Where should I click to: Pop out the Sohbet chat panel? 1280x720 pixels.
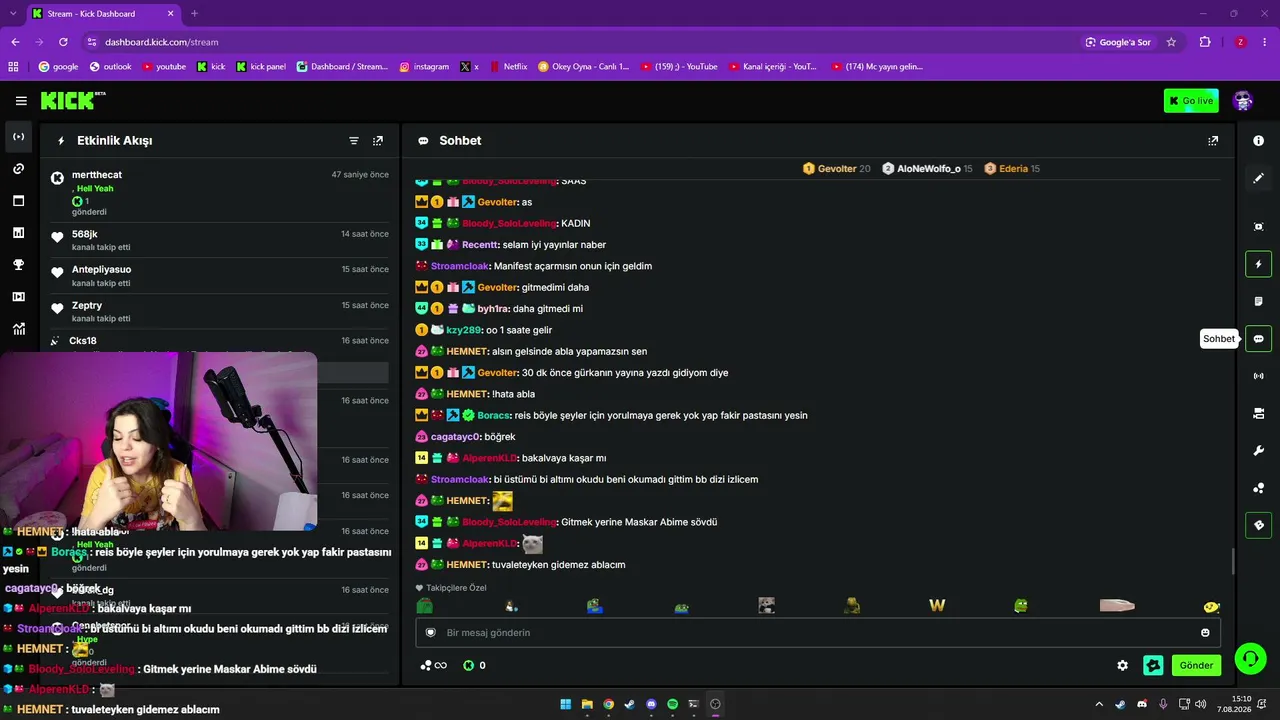click(x=1213, y=141)
